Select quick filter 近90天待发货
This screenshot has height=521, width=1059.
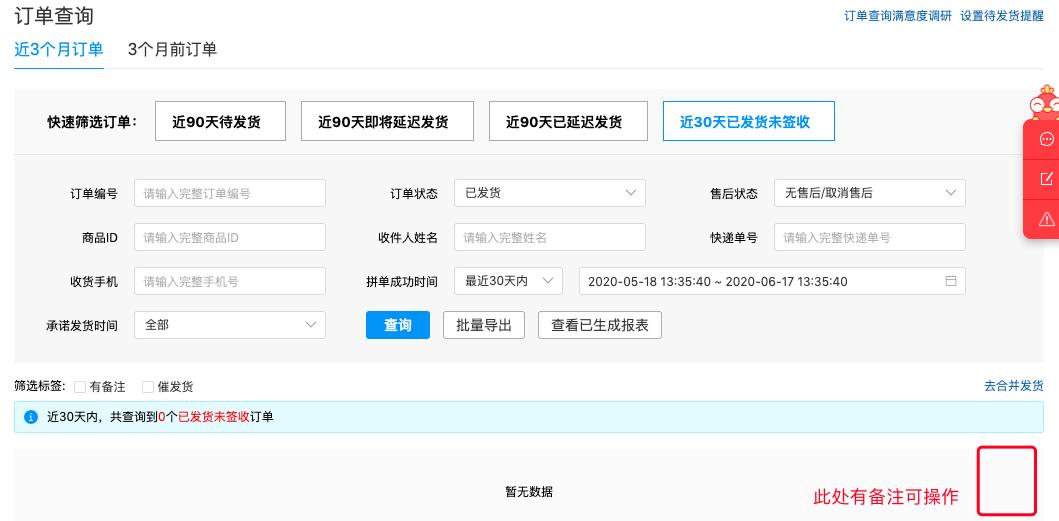pos(220,122)
